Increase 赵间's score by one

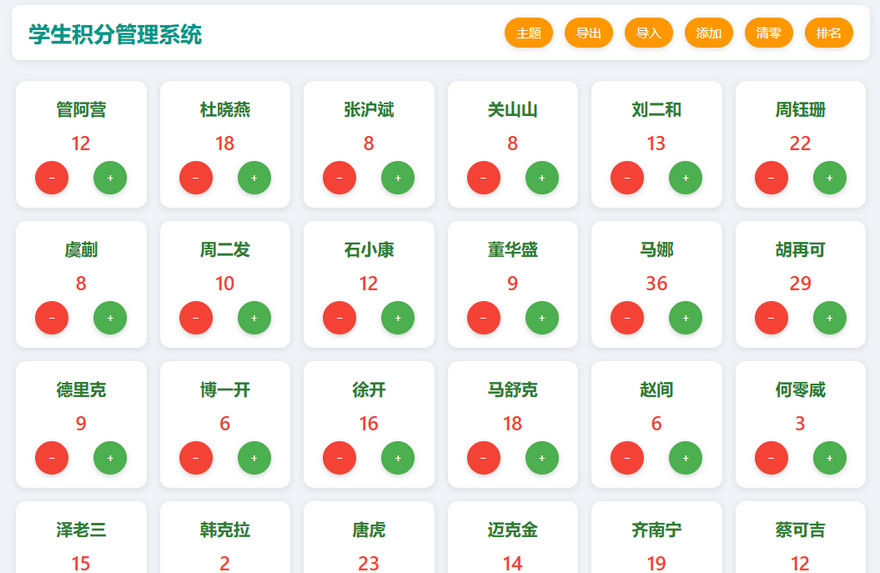685,458
